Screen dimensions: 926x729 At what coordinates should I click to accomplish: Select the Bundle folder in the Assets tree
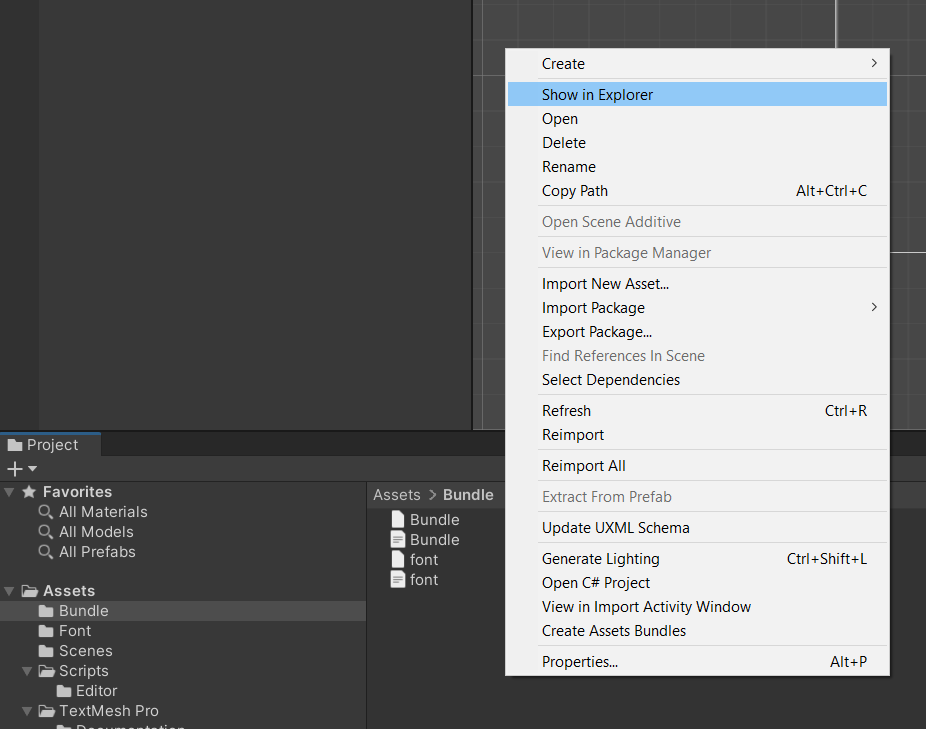click(183, 611)
